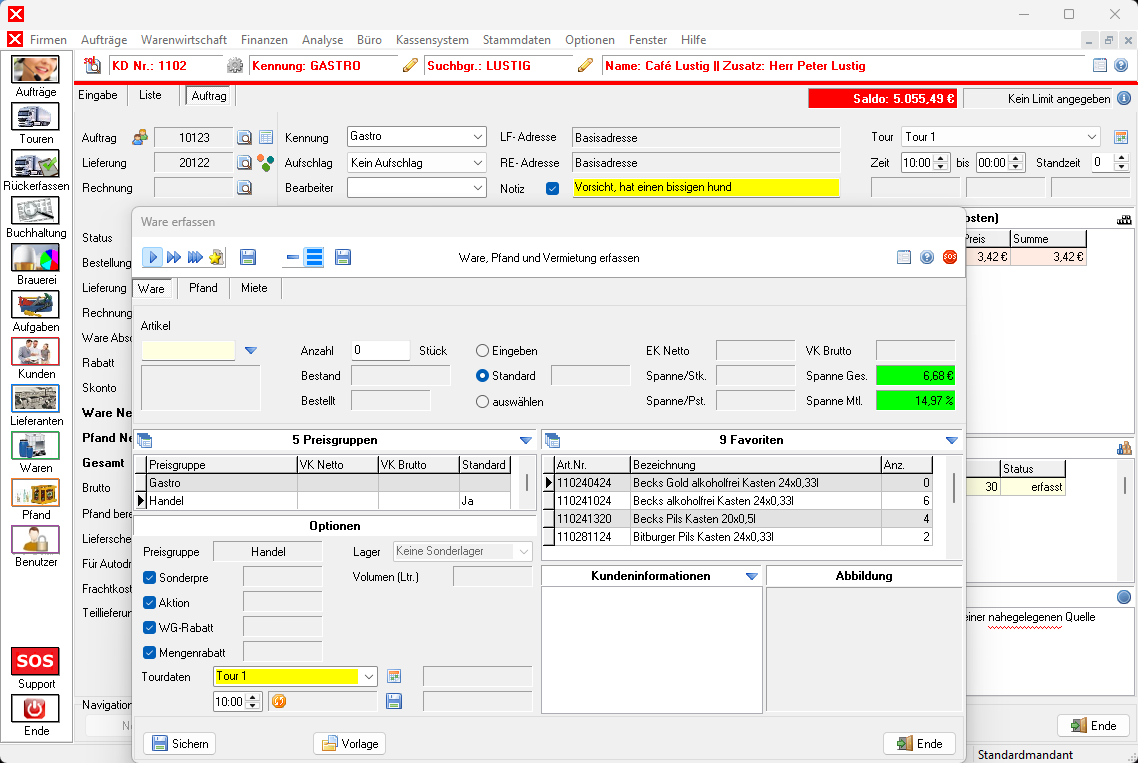The width and height of the screenshot is (1138, 763).
Task: Open the Kennung Gastro dropdown
Action: pyautogui.click(x=478, y=136)
